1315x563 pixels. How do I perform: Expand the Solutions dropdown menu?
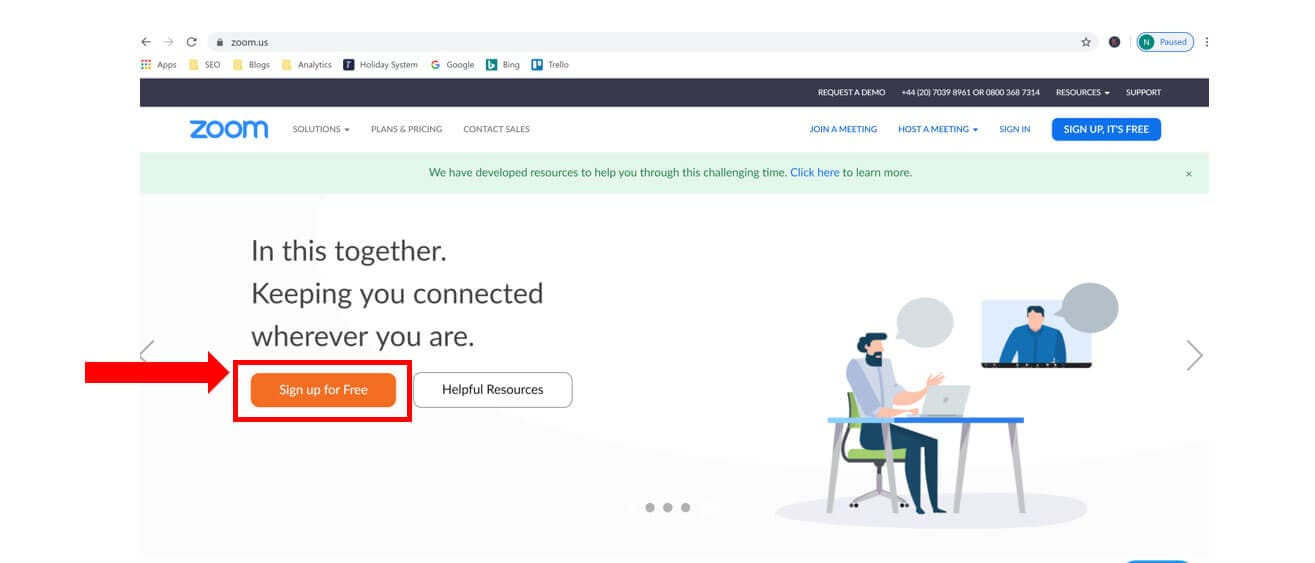[x=321, y=129]
